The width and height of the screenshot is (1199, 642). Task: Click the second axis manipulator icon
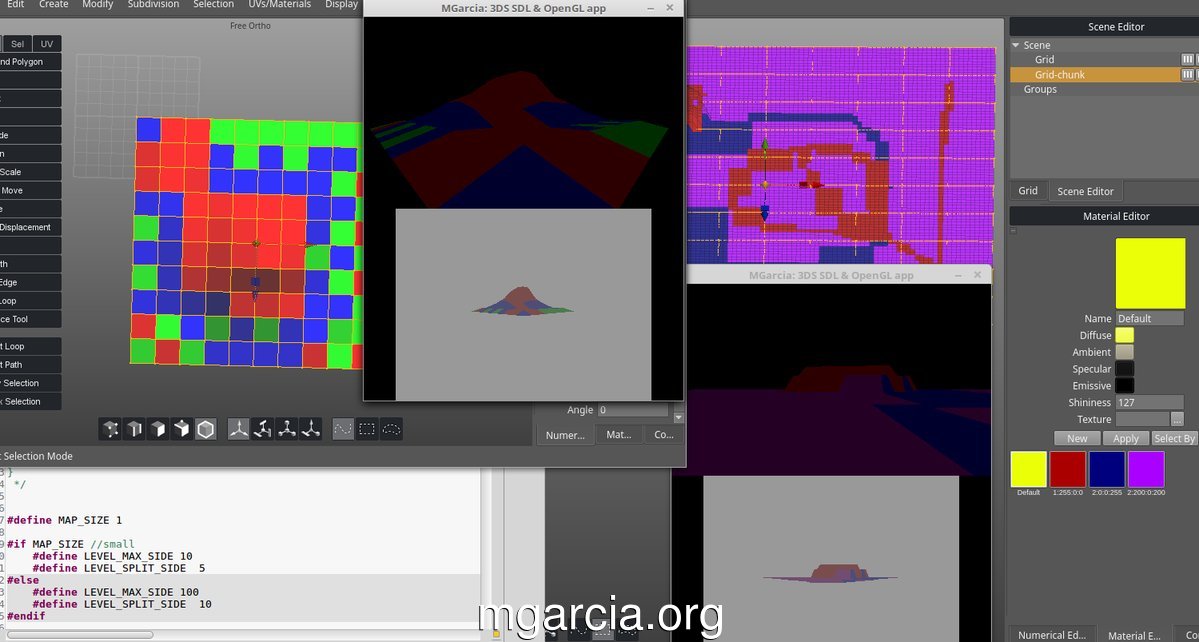coord(262,430)
